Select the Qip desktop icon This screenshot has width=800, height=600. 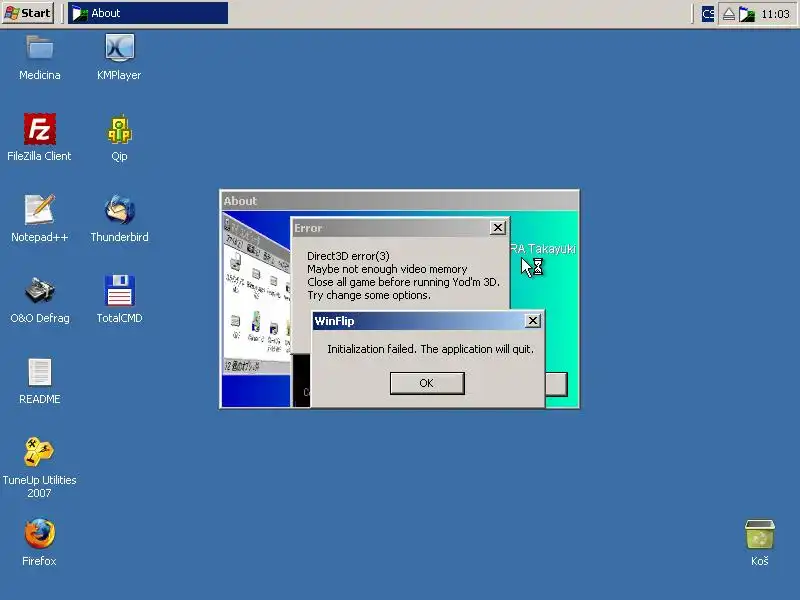119,129
